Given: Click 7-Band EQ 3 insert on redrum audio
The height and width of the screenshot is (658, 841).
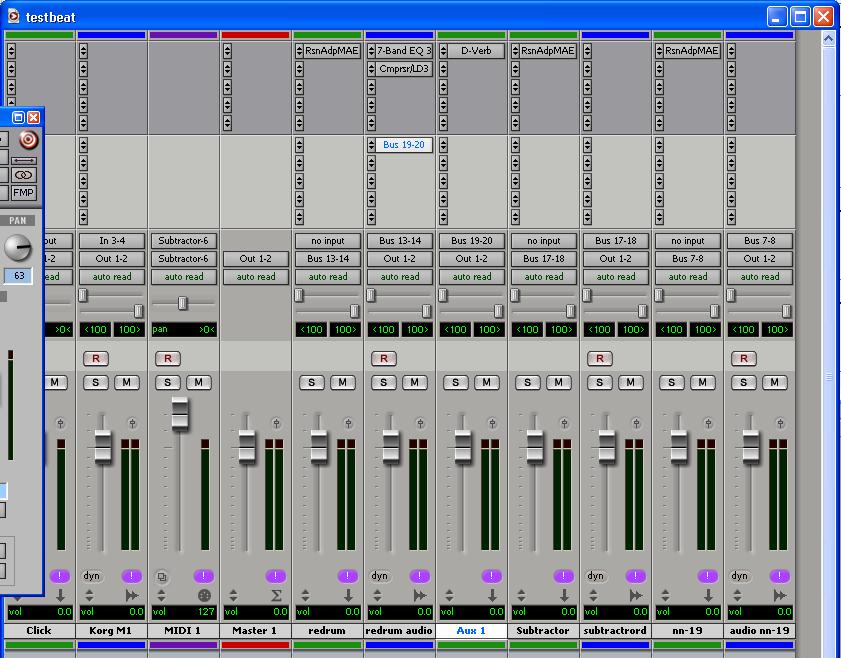Looking at the screenshot, I should pyautogui.click(x=404, y=51).
